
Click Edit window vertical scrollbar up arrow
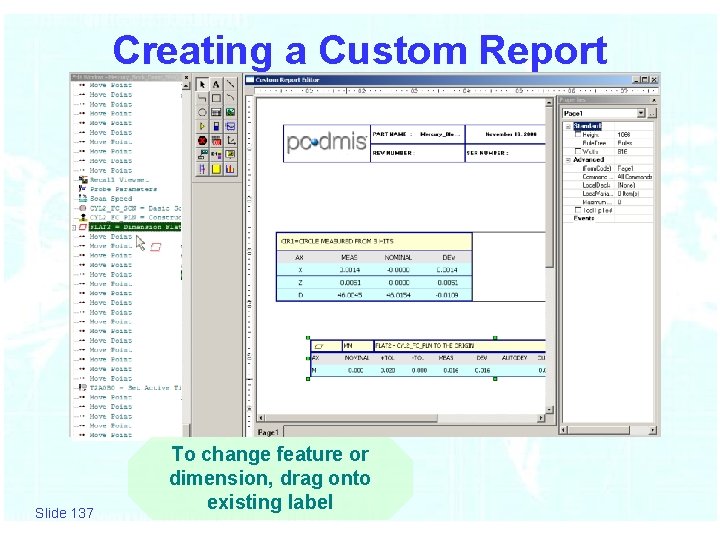[x=186, y=86]
